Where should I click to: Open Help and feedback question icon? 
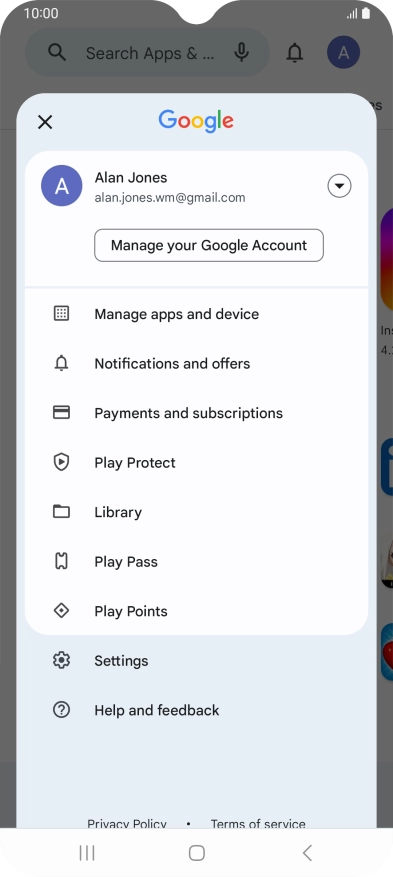pyautogui.click(x=61, y=710)
